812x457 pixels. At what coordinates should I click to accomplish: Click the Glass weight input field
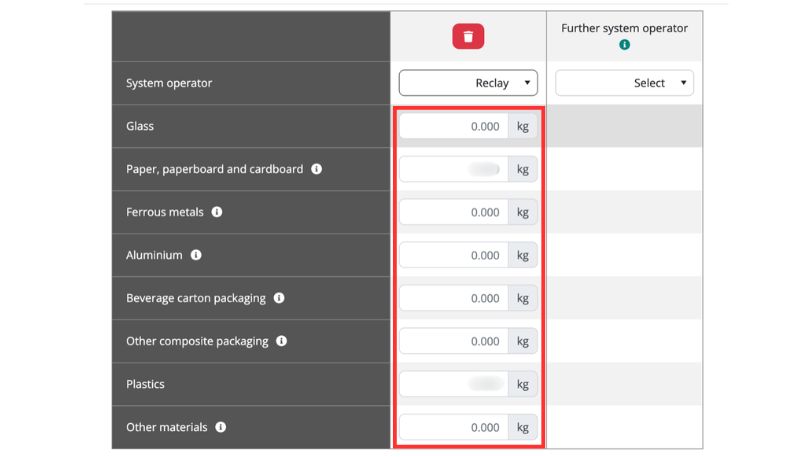453,126
